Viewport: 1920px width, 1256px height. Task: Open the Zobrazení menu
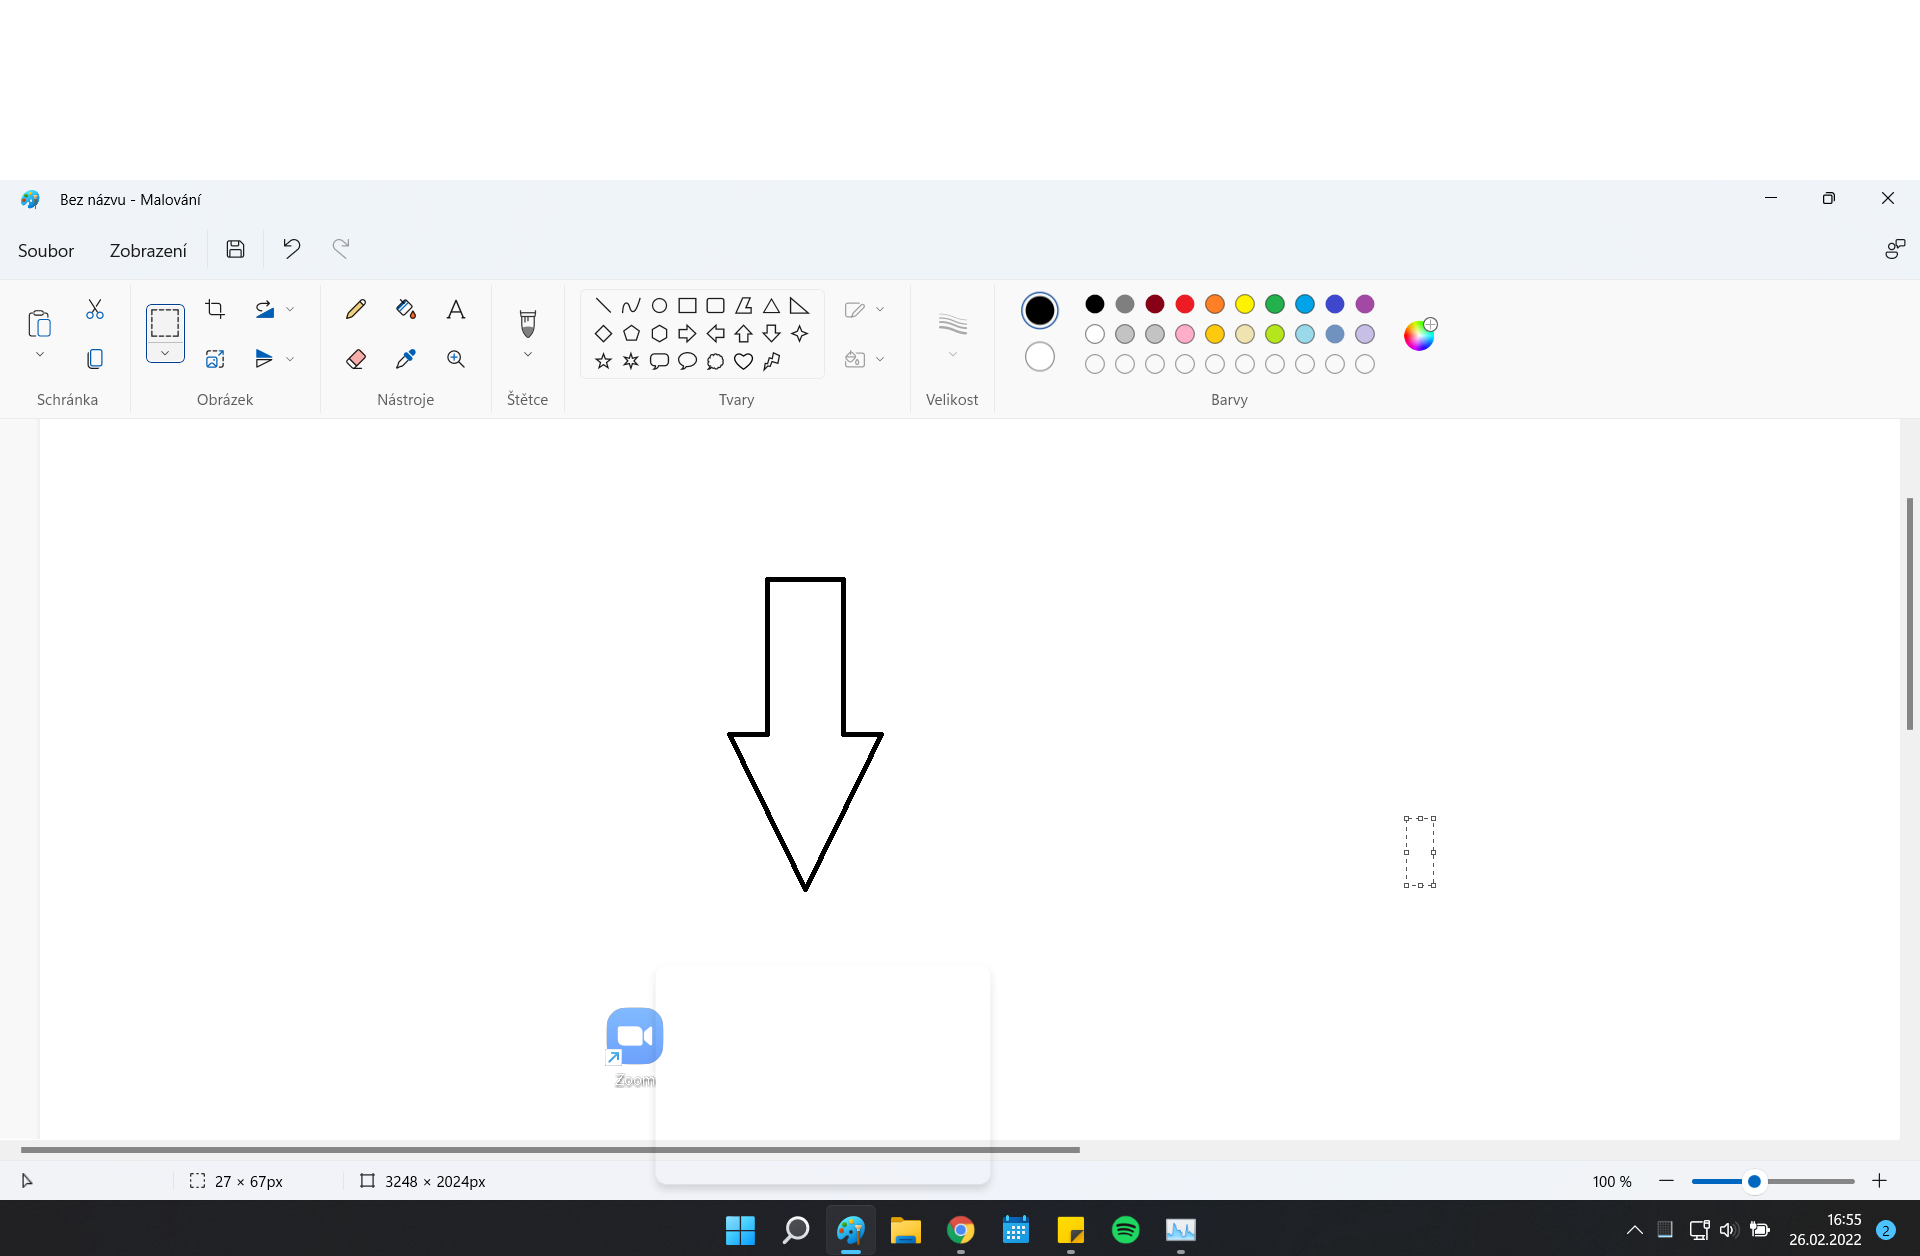(148, 250)
